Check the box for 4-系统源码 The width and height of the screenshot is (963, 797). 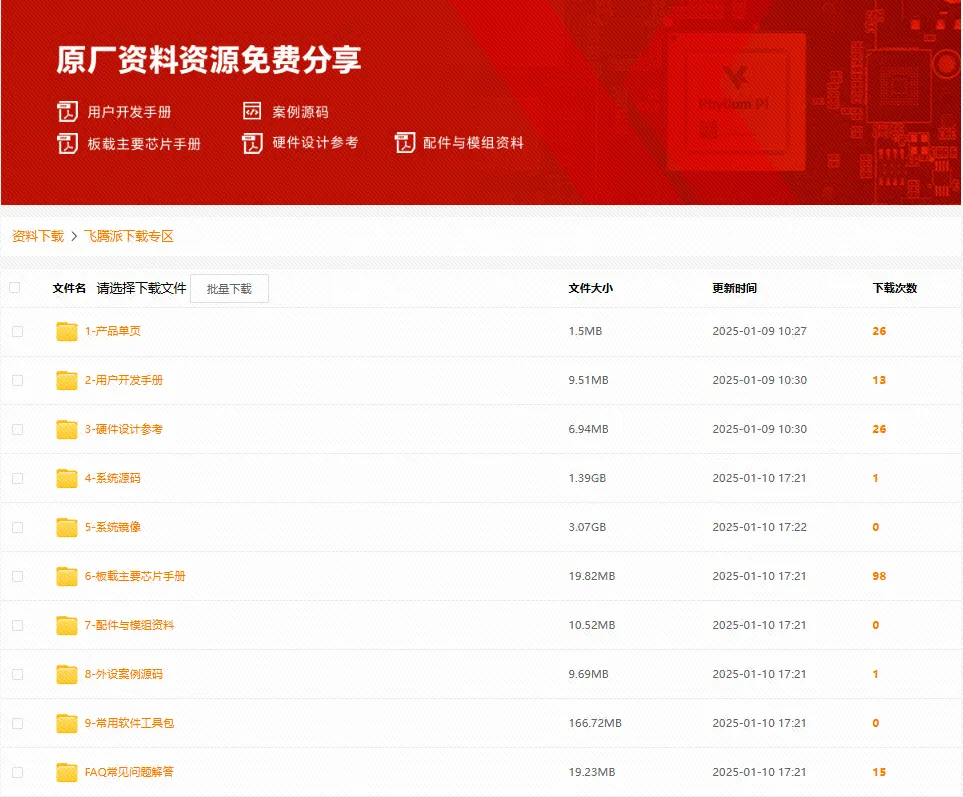[x=17, y=478]
